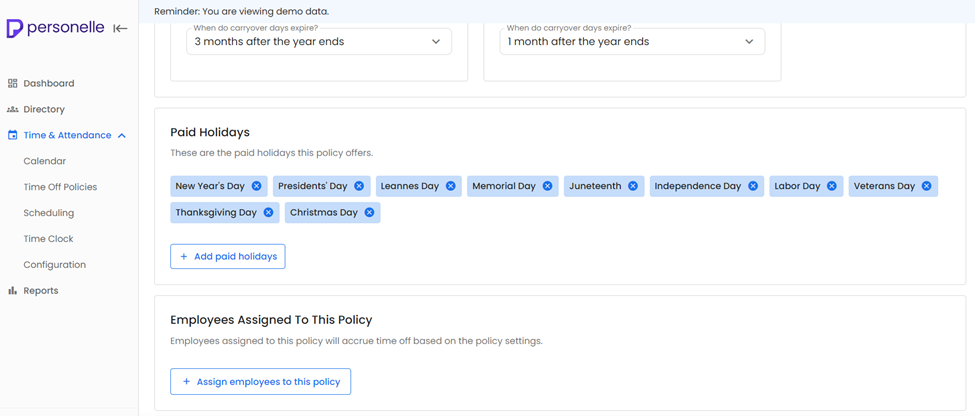Remove the New Year's Day holiday chip
Image resolution: width=975 pixels, height=416 pixels.
257,186
